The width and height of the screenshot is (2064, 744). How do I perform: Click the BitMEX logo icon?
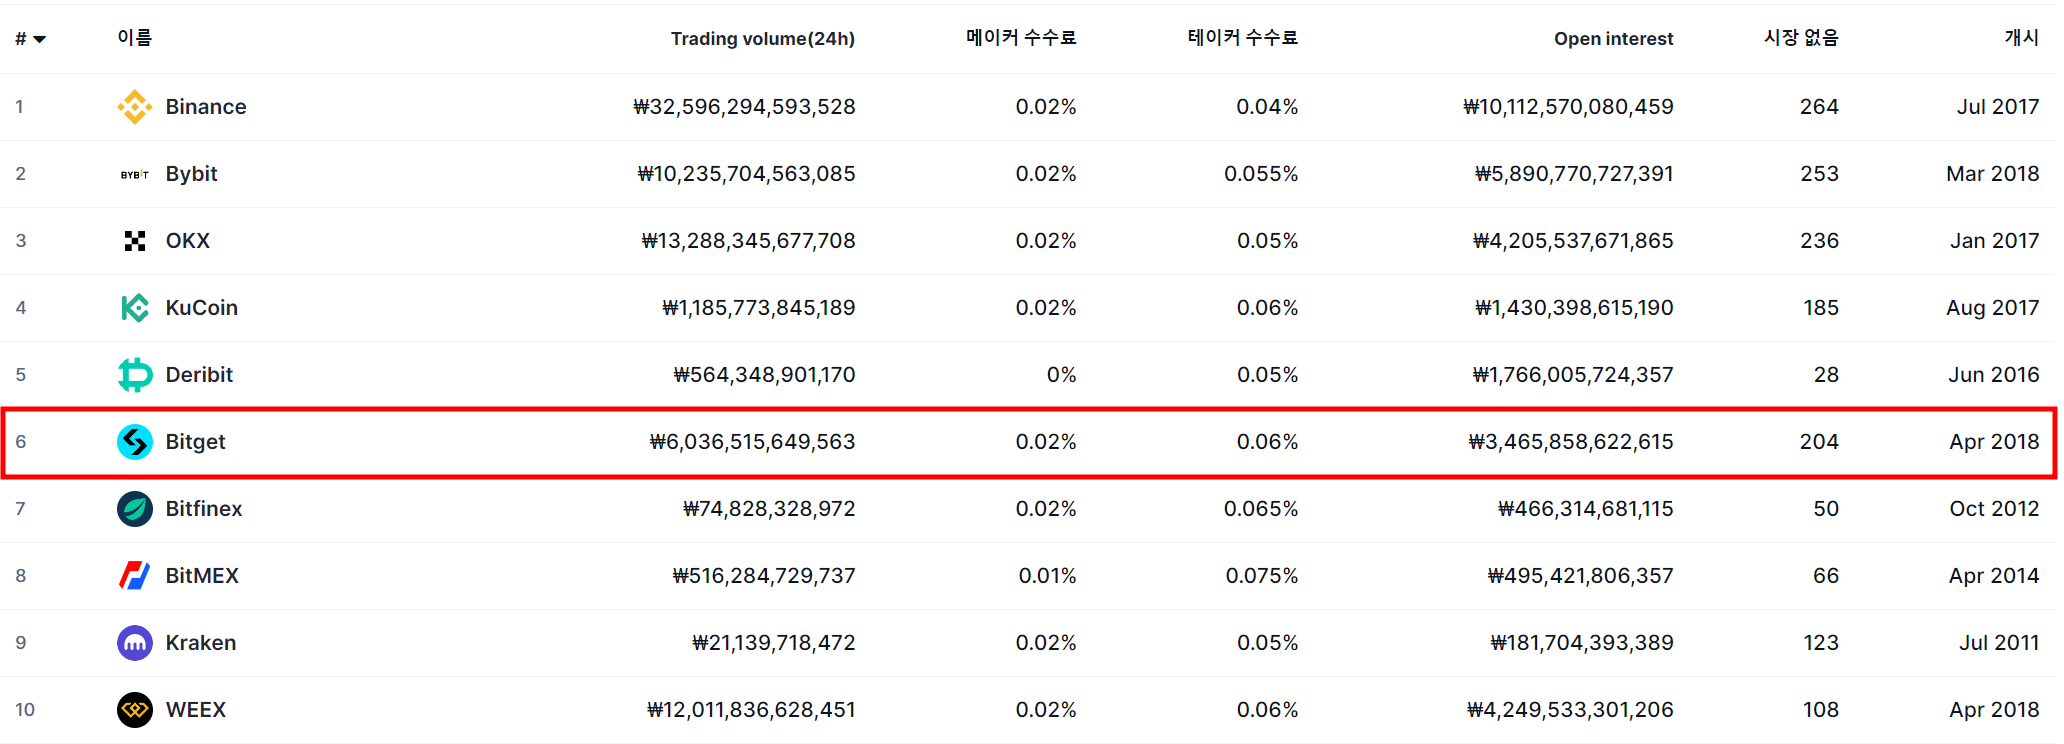pos(135,576)
